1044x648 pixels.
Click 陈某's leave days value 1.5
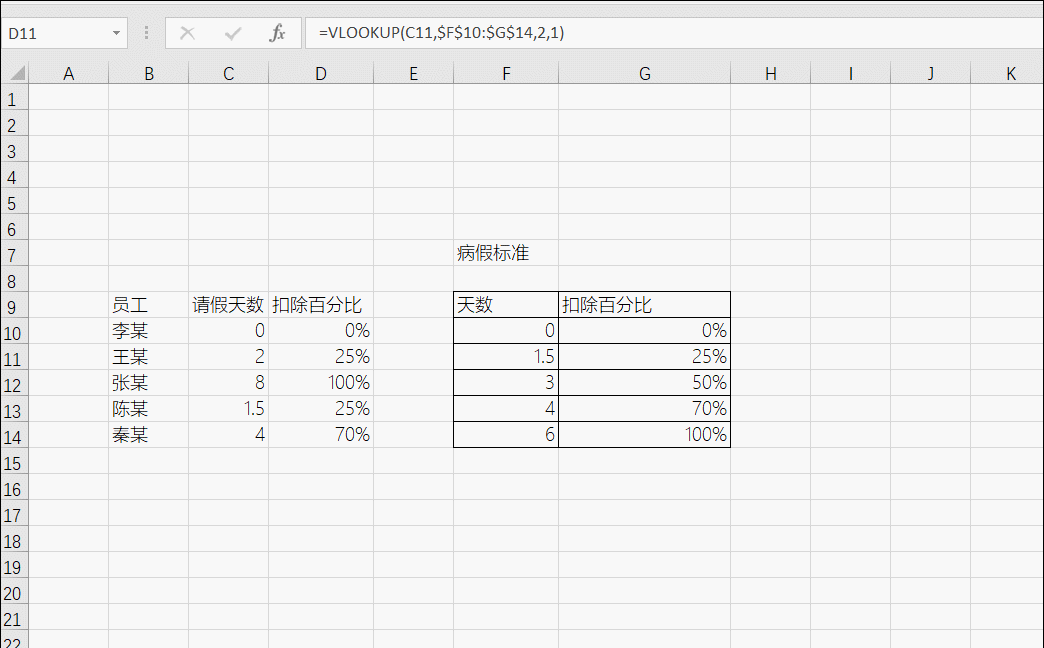[228, 409]
